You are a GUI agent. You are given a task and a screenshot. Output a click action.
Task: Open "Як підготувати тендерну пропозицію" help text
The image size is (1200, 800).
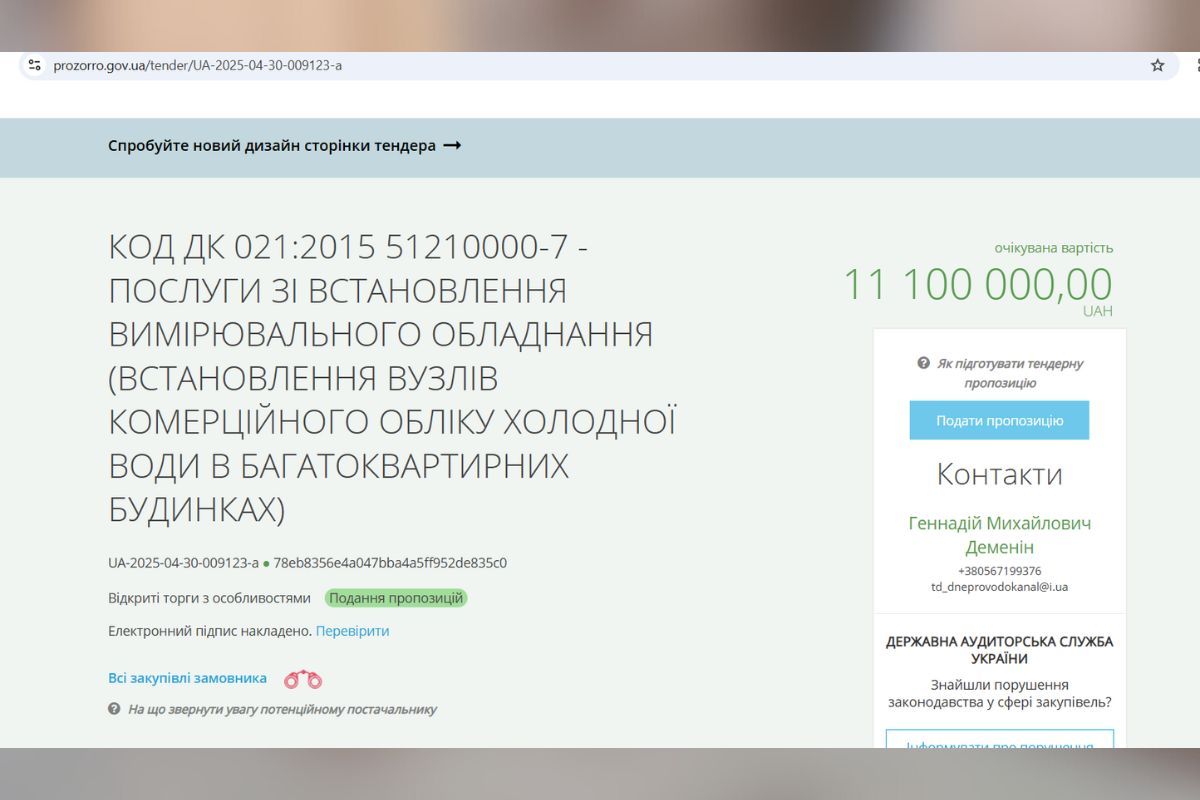(x=1009, y=373)
